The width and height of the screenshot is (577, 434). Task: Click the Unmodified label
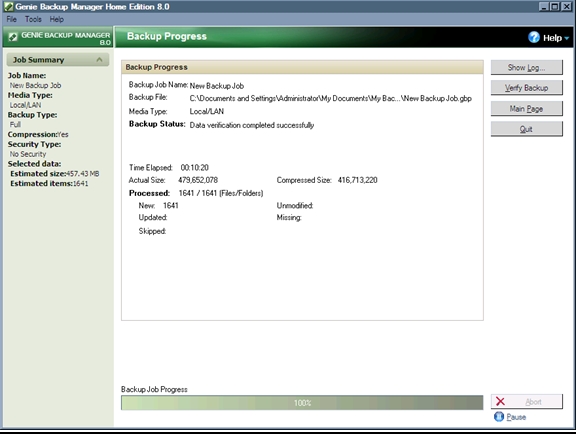point(295,205)
